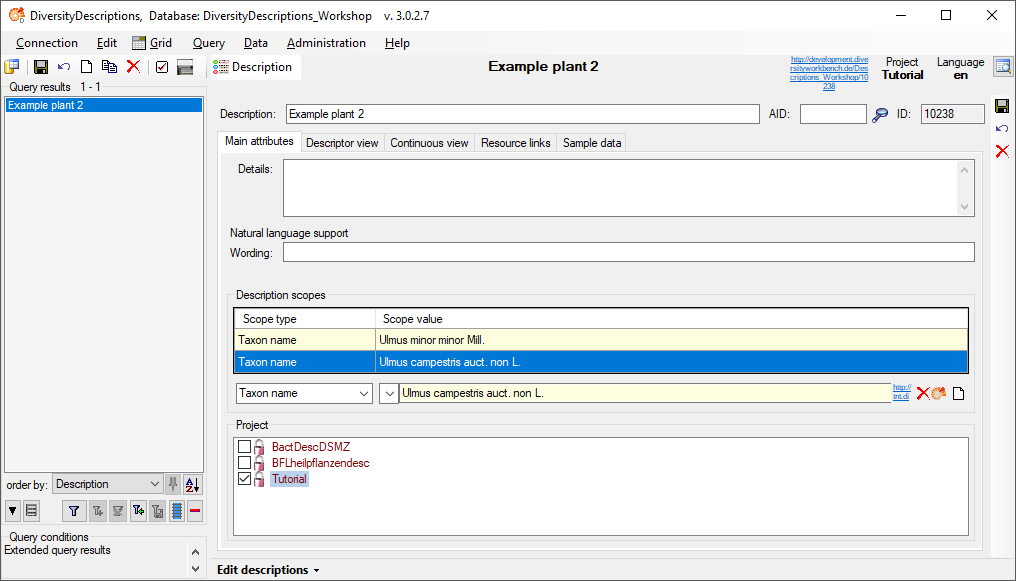The image size is (1016, 581).
Task: Click the magnifier icon beside the AID field
Action: tap(880, 115)
